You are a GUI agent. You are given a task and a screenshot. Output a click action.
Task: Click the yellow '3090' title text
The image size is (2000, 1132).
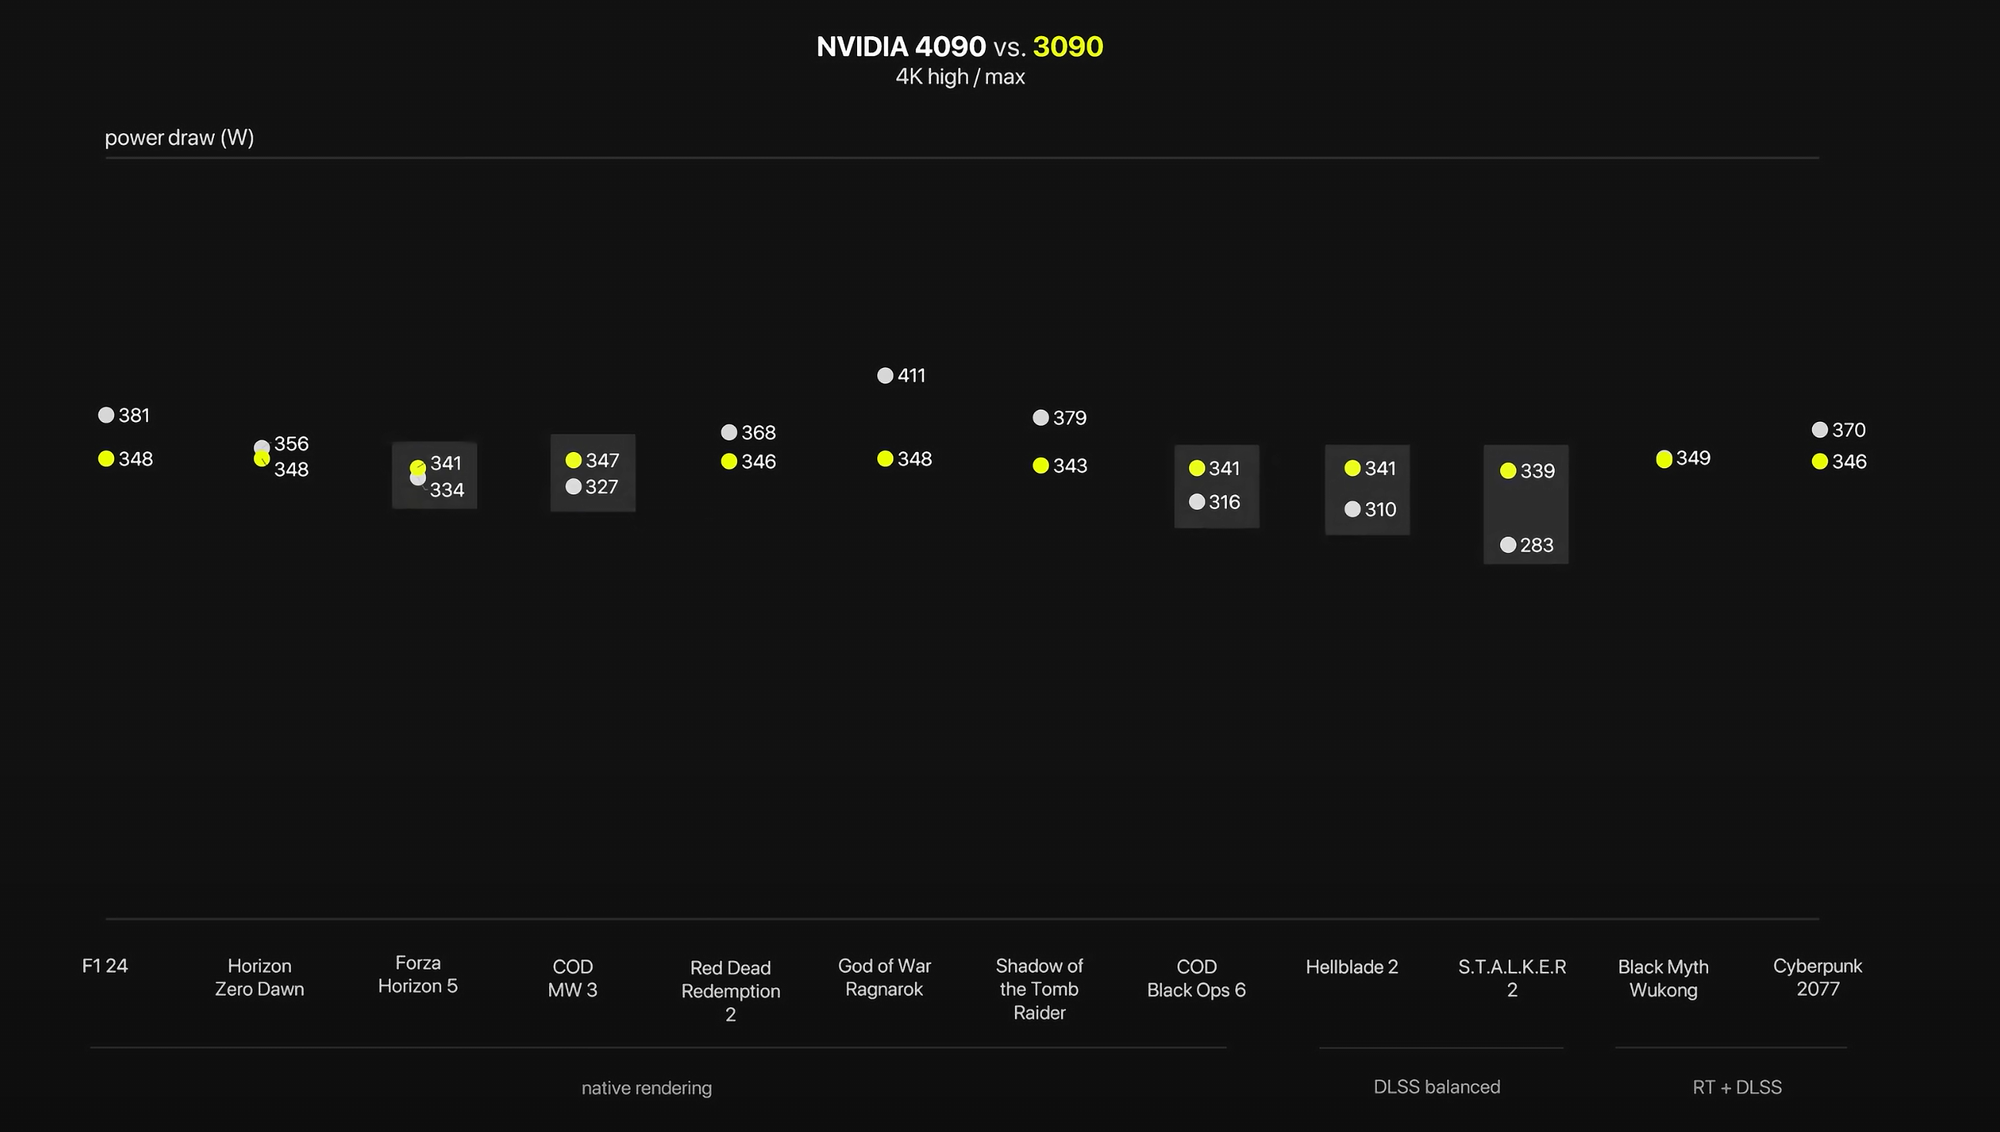point(1068,47)
